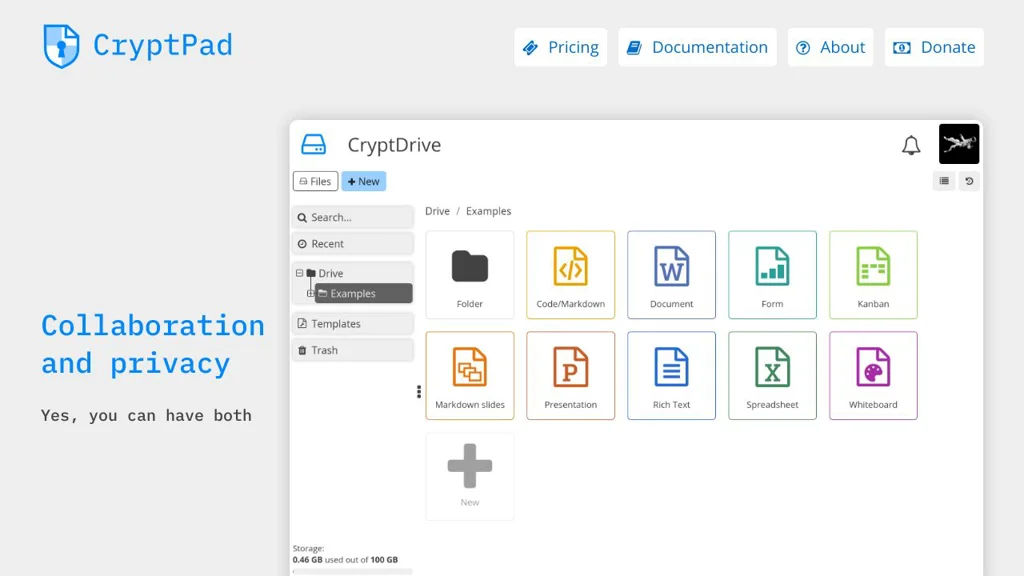1024x576 pixels.
Task: Click the gray plus New tile
Action: tap(470, 476)
